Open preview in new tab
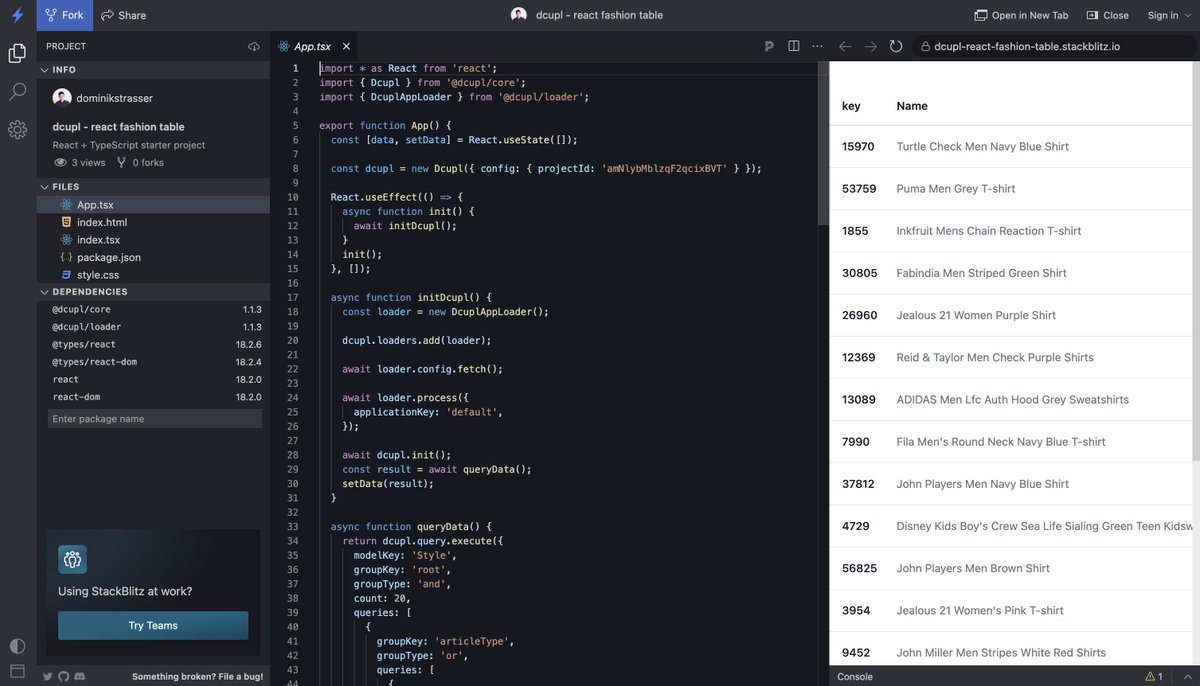Viewport: 1200px width, 686px height. pyautogui.click(x=1021, y=15)
